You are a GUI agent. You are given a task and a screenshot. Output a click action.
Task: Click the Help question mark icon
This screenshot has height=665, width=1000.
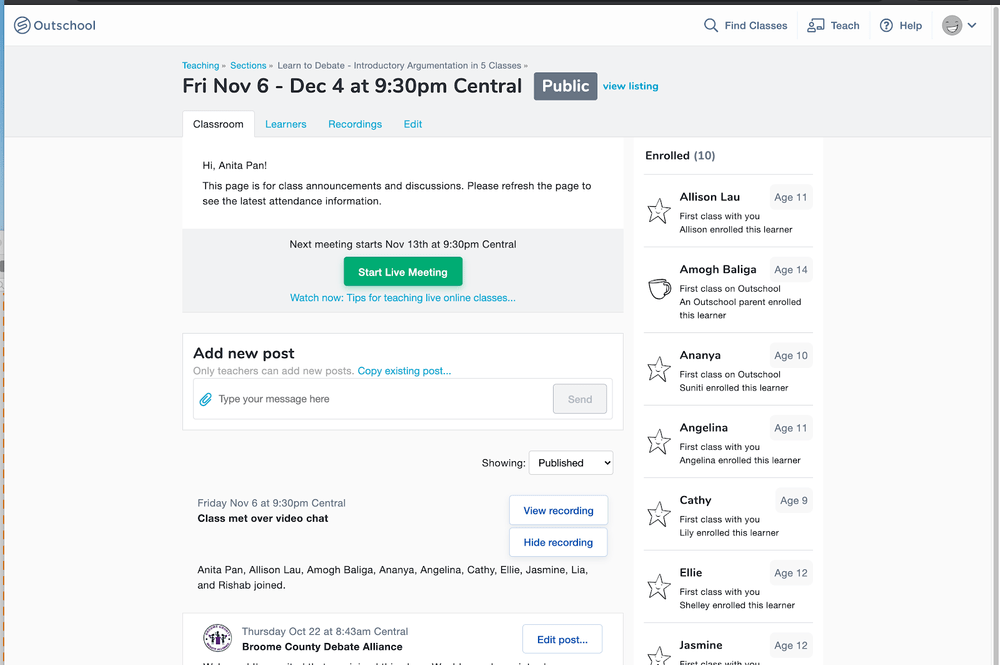pyautogui.click(x=886, y=25)
